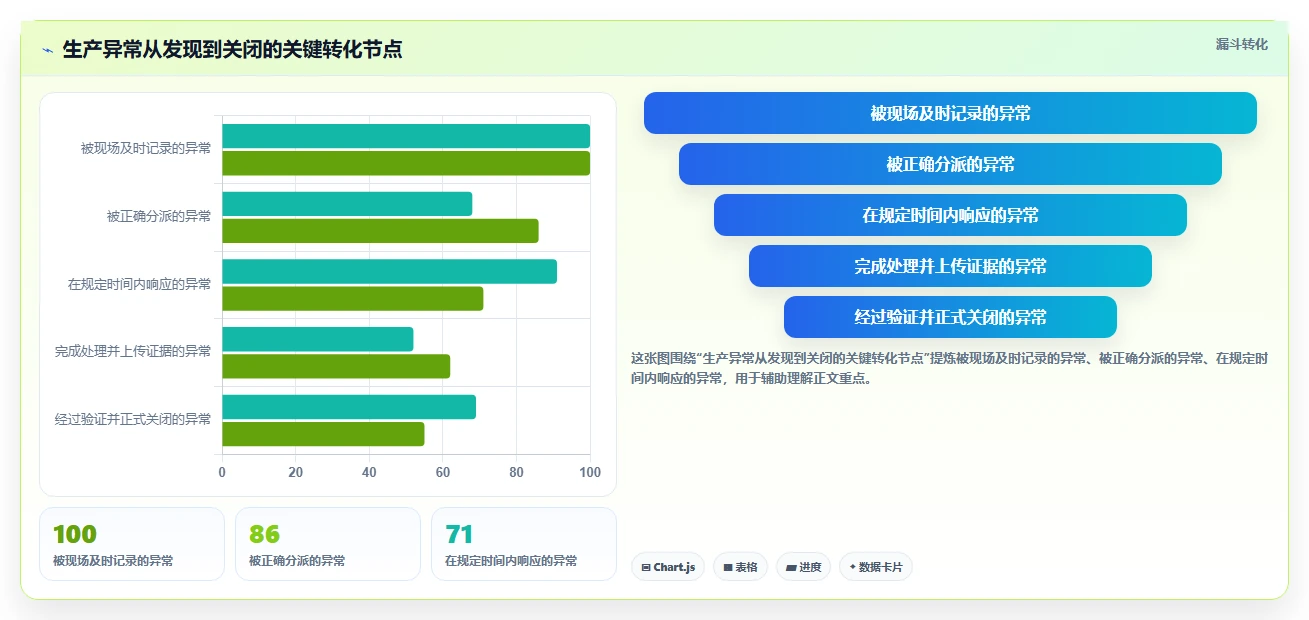
Task: Click x-axis tick label 0
Action: [222, 472]
